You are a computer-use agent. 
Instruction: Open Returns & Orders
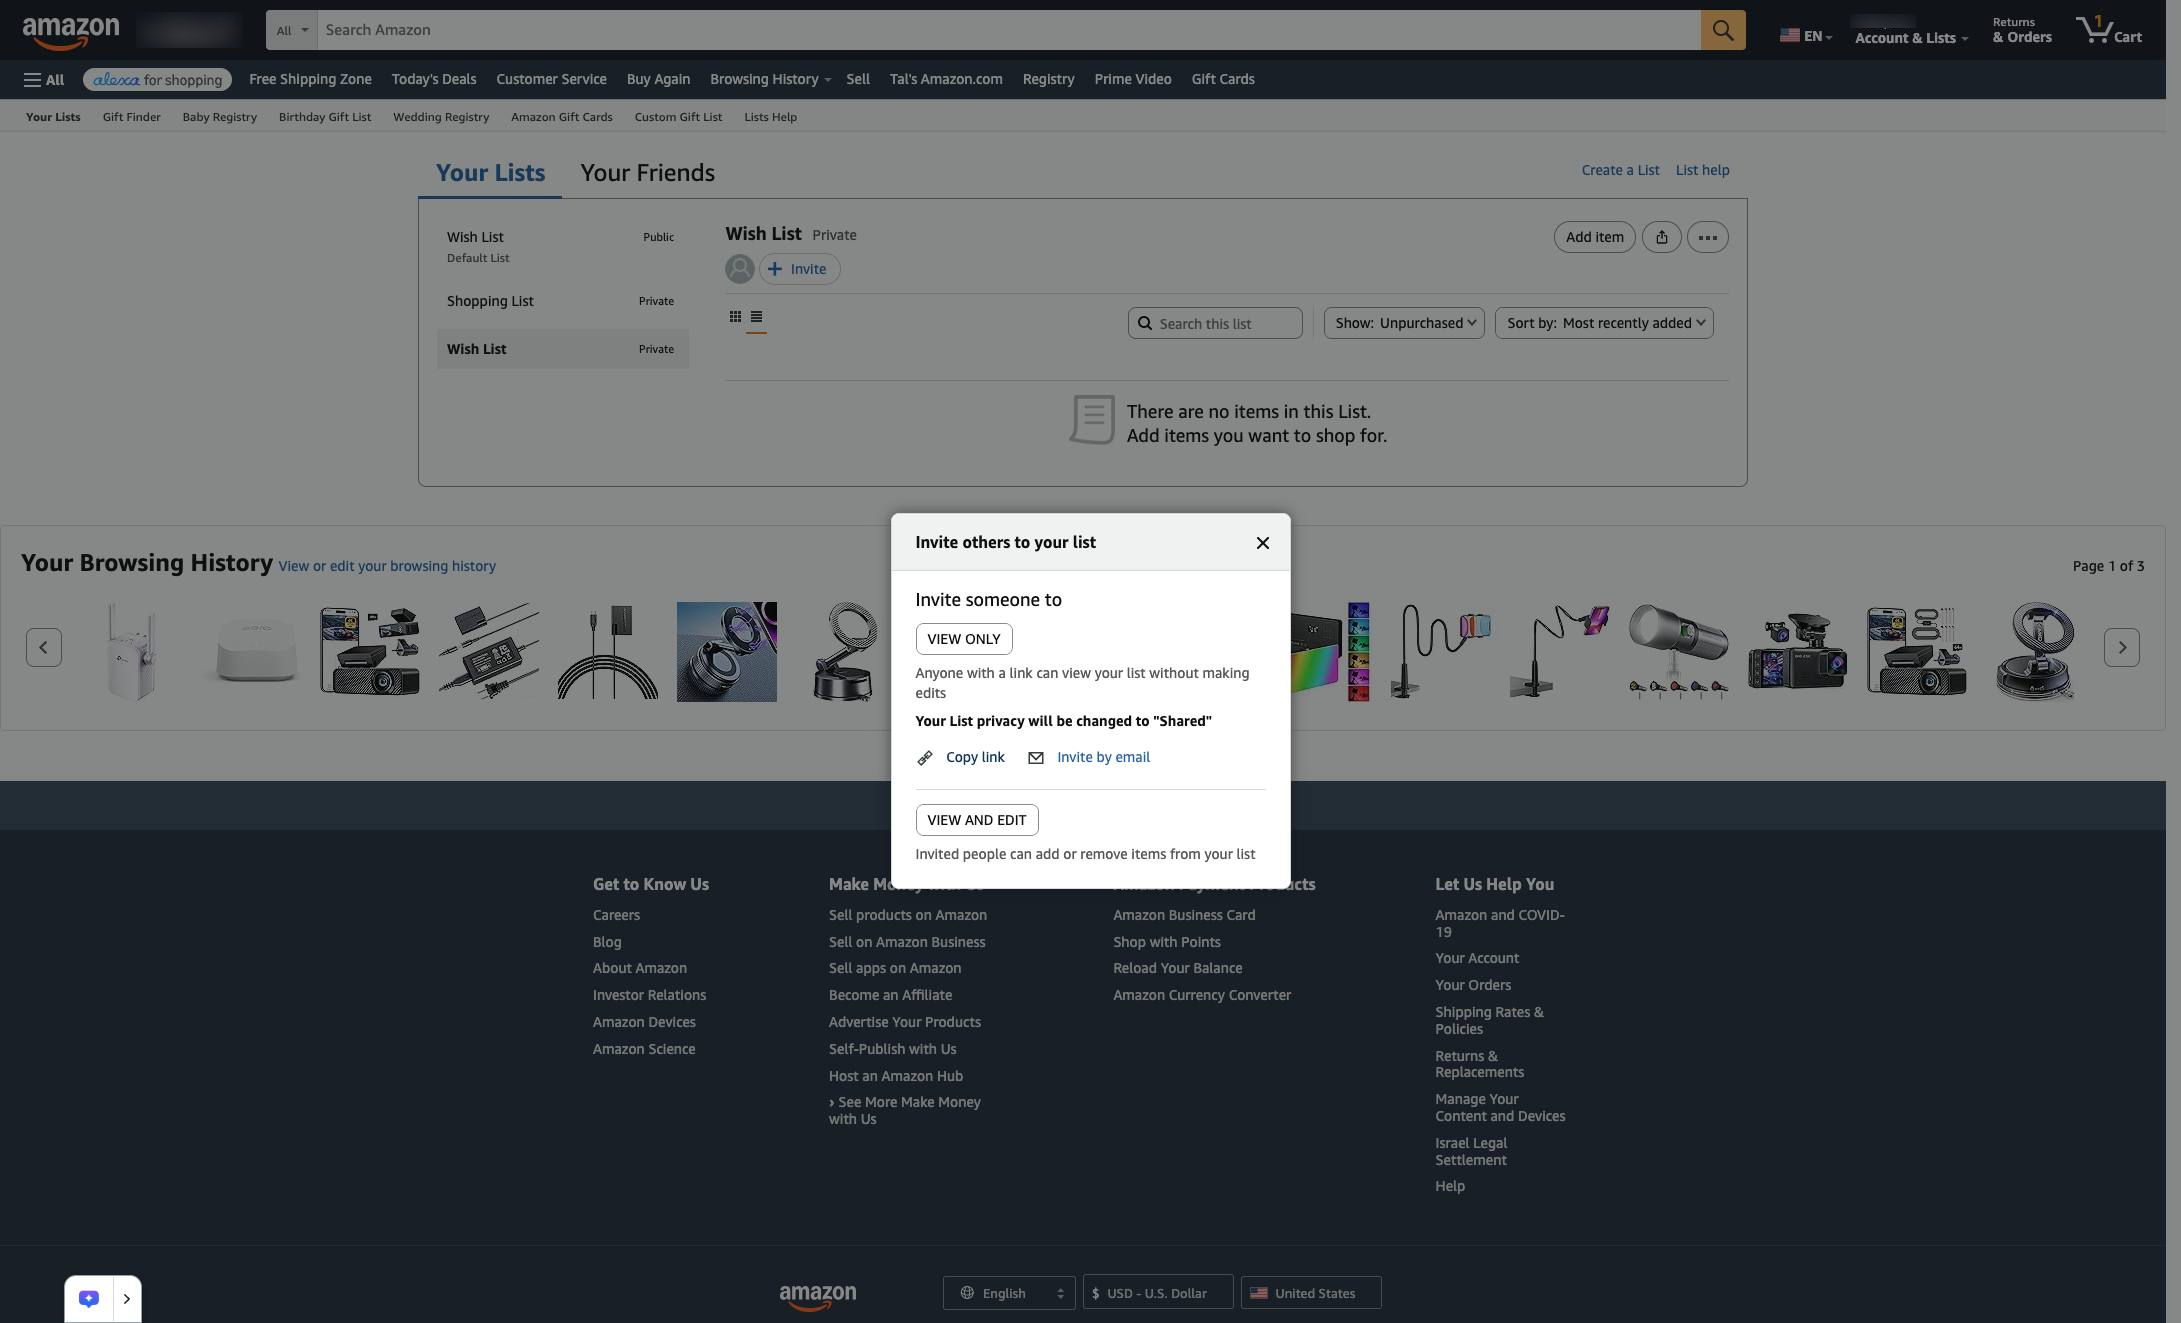[x=2022, y=31]
